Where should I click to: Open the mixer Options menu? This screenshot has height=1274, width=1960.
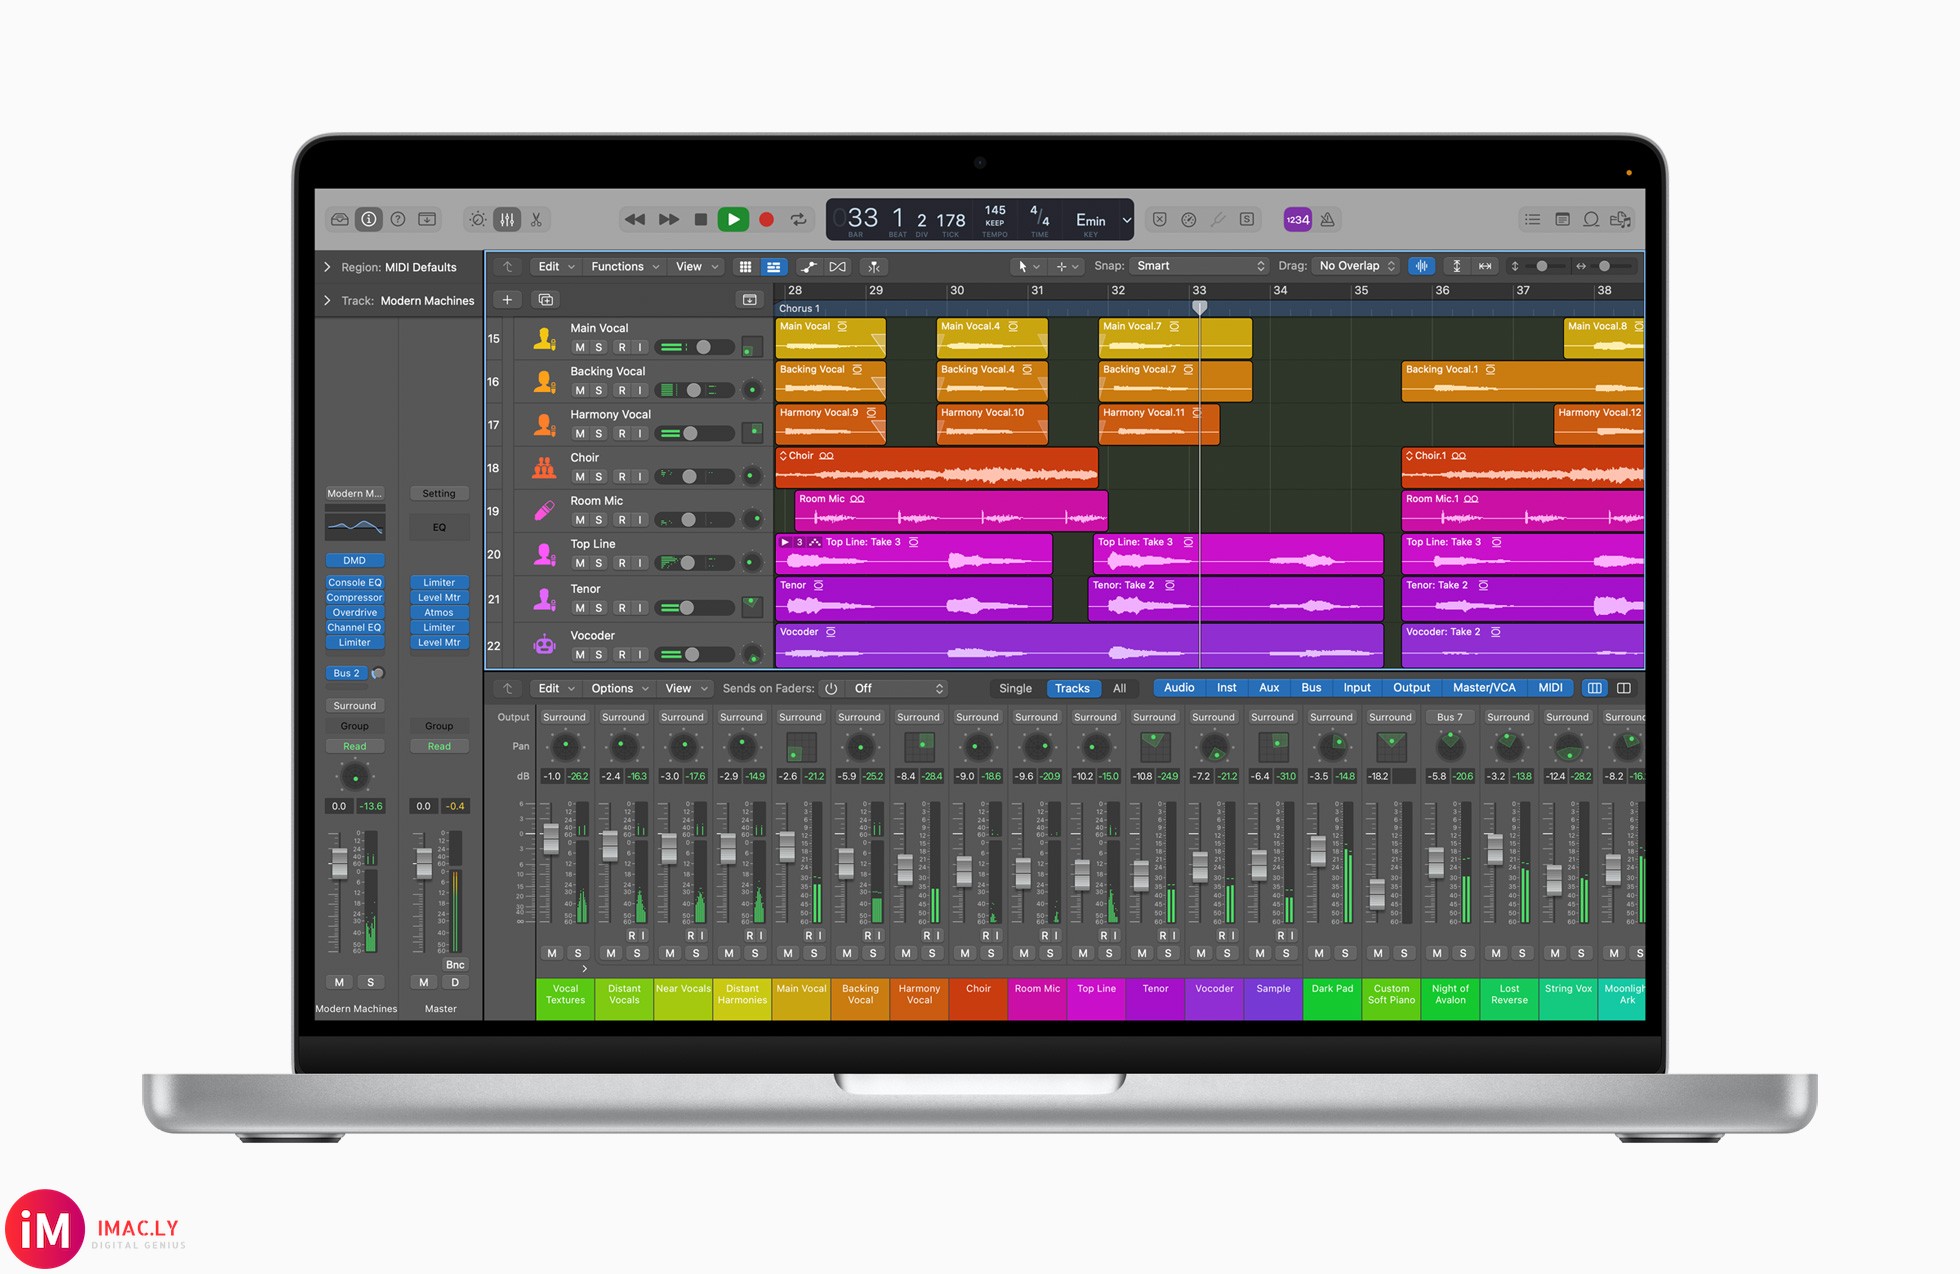point(619,689)
